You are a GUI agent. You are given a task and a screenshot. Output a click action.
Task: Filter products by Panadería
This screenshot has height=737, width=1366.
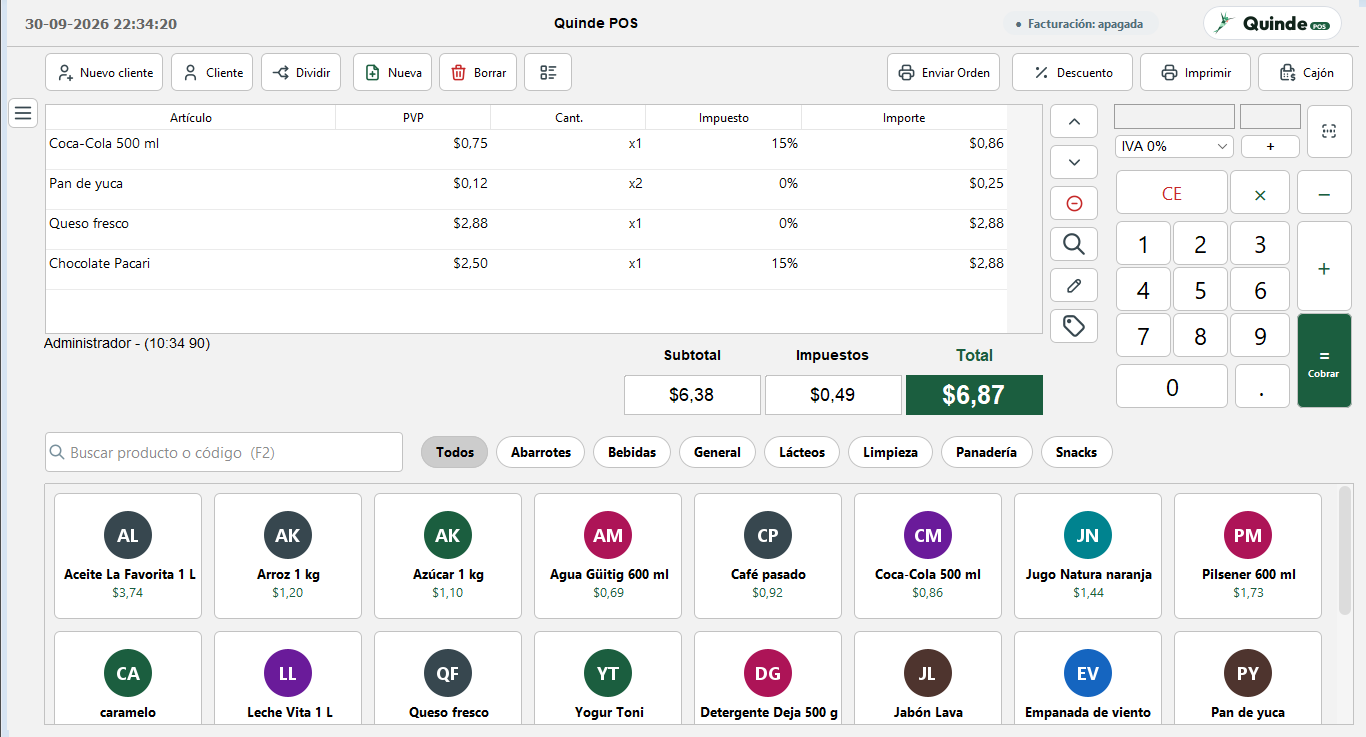tap(986, 452)
